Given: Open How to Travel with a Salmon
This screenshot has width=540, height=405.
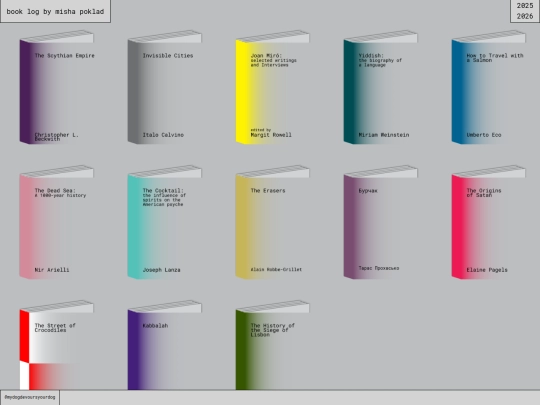Looking at the screenshot, I should tap(489, 87).
